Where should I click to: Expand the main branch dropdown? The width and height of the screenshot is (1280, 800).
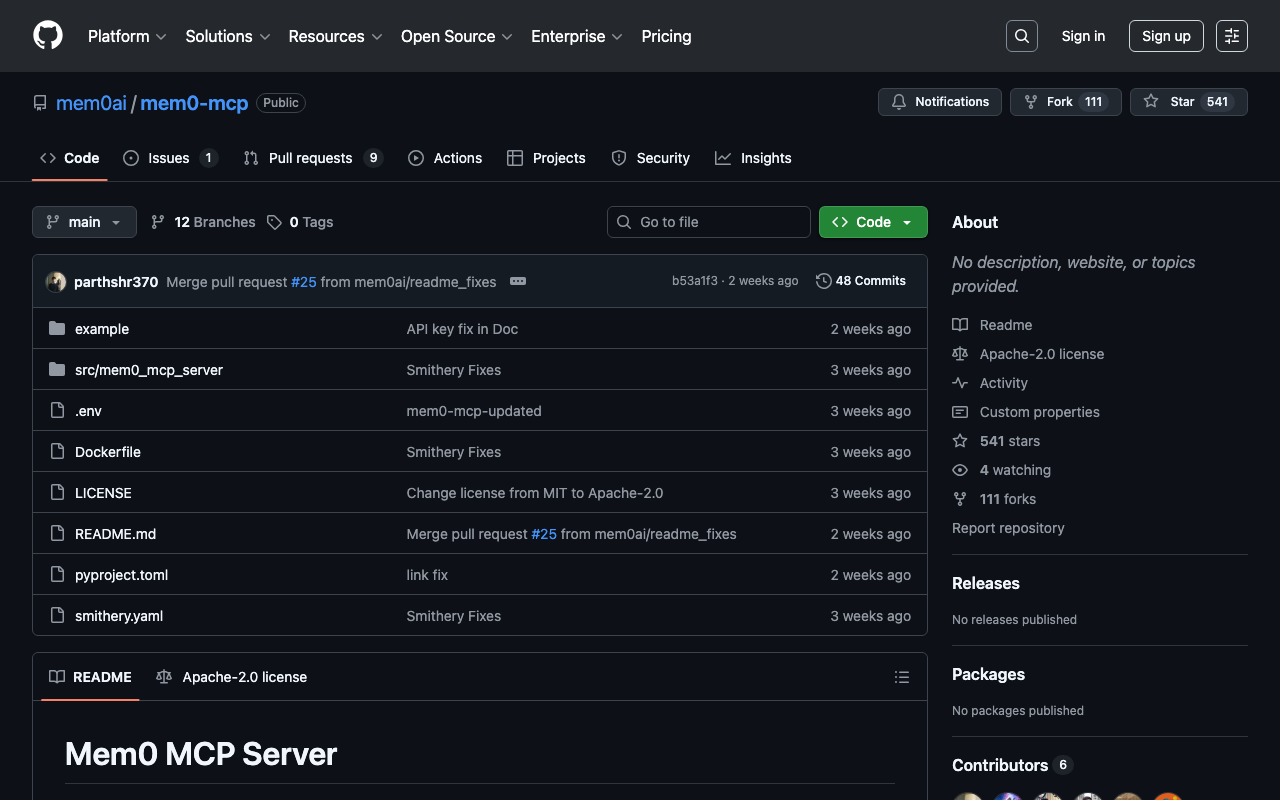click(84, 222)
